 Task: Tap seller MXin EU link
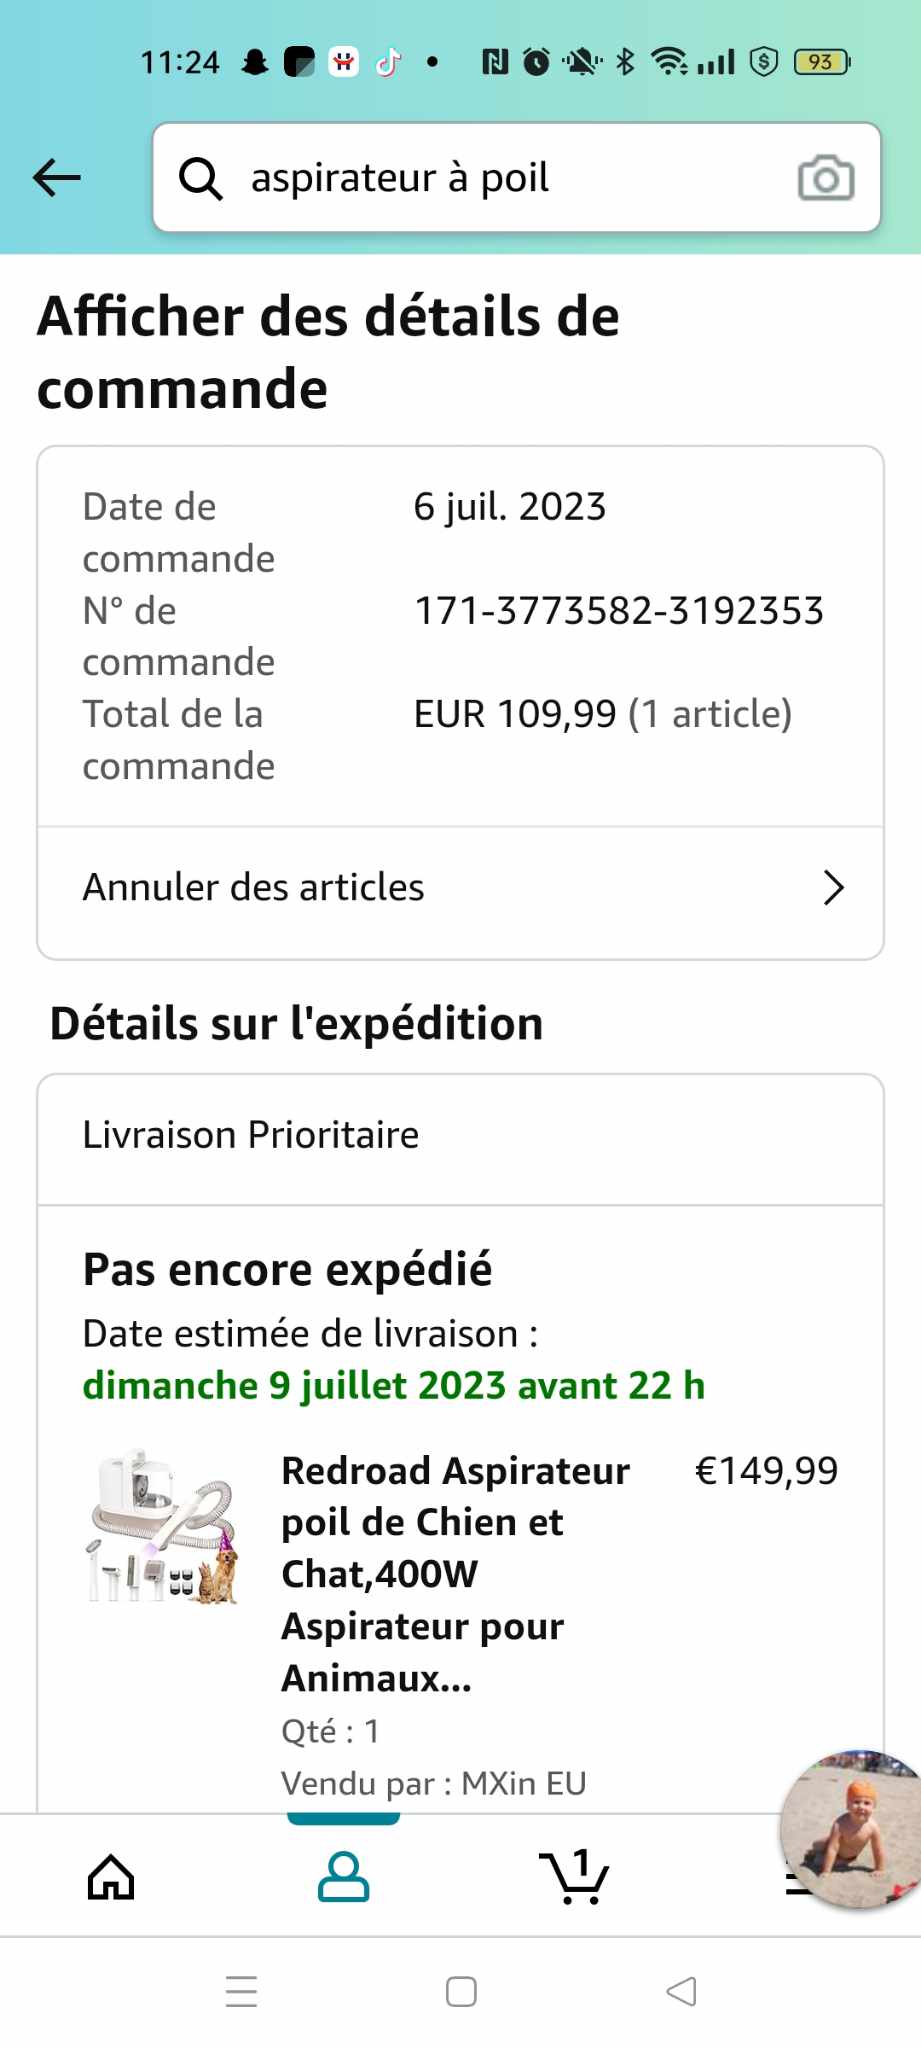tap(523, 1783)
